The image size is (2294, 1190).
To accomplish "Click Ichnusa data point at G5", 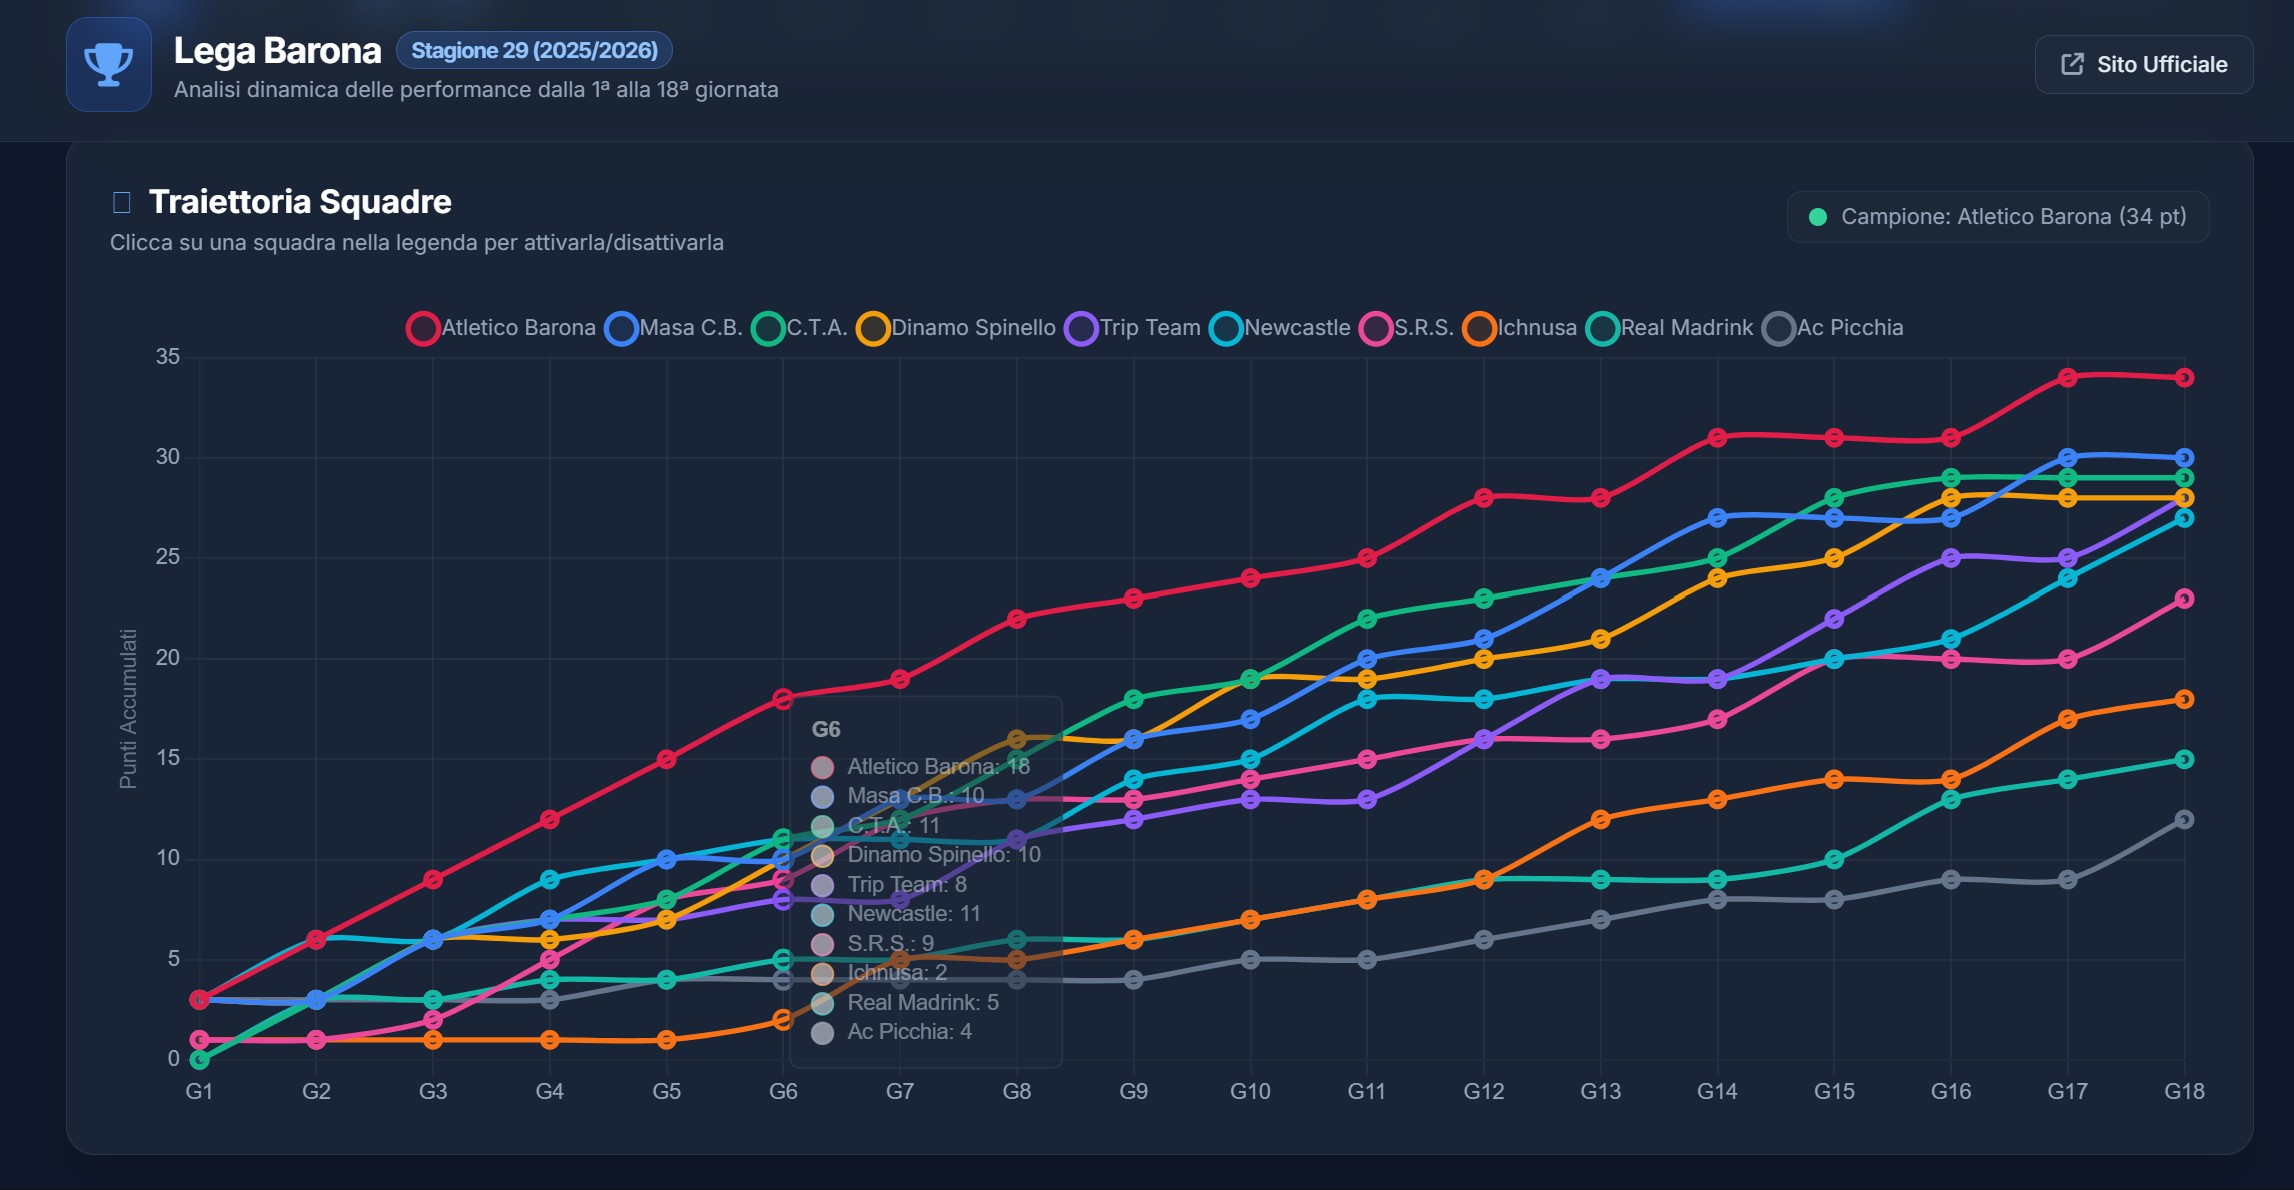I will 666,1039.
